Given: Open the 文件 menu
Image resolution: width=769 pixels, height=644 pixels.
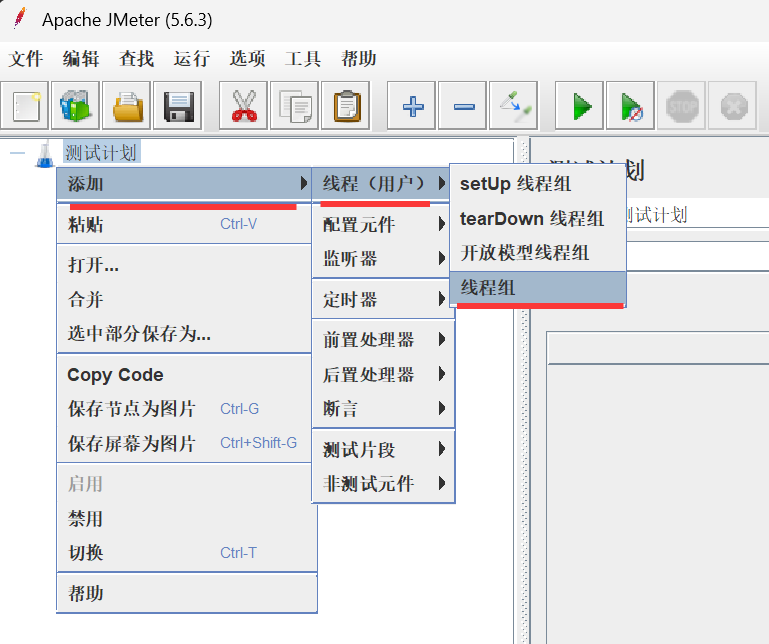Looking at the screenshot, I should [26, 59].
